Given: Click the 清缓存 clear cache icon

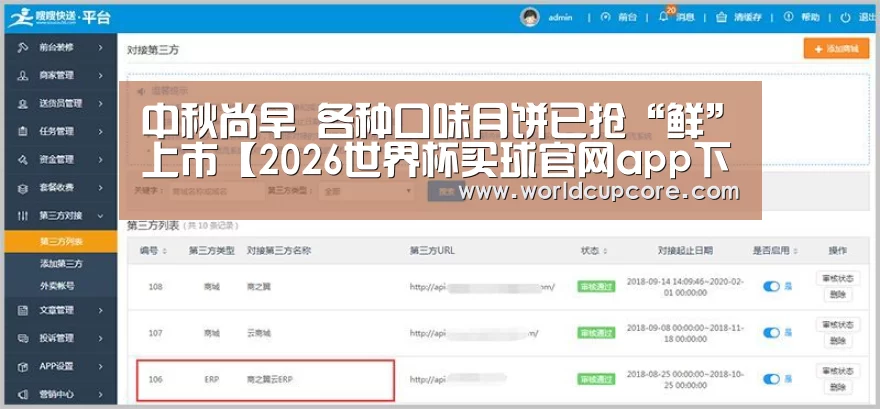Looking at the screenshot, I should coord(722,17).
